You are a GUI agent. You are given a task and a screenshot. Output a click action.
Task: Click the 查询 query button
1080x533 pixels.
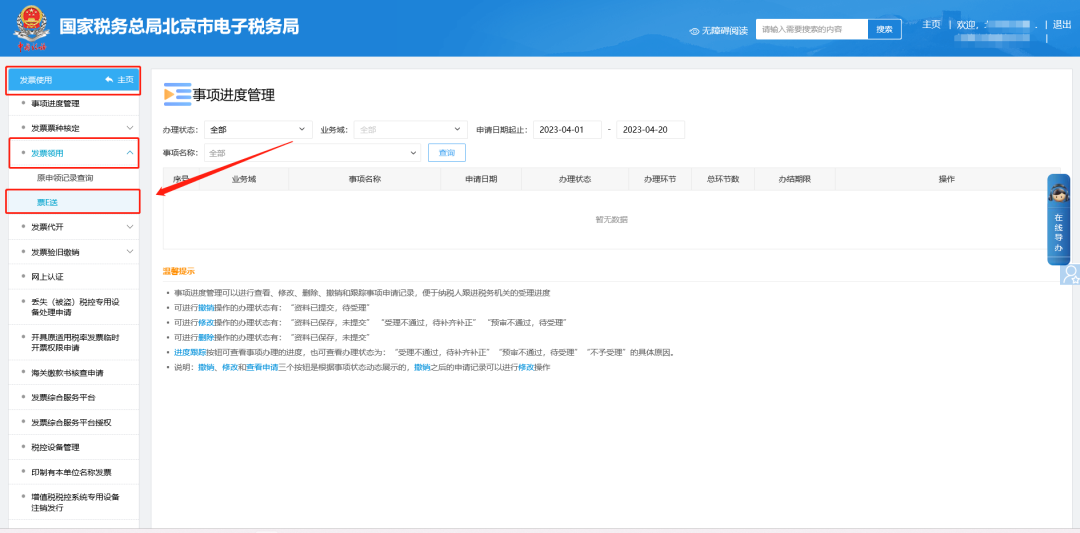coord(447,153)
